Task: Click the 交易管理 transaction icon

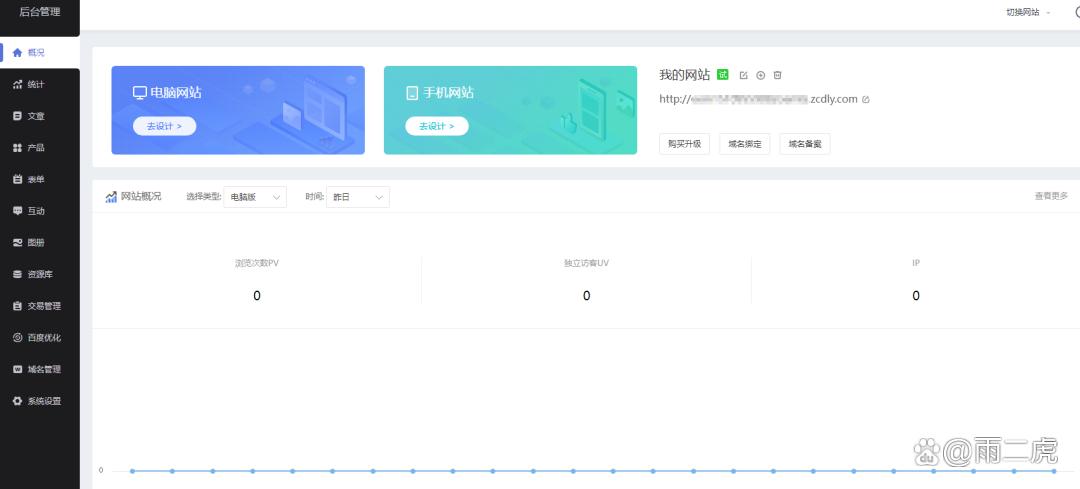Action: (x=17, y=306)
